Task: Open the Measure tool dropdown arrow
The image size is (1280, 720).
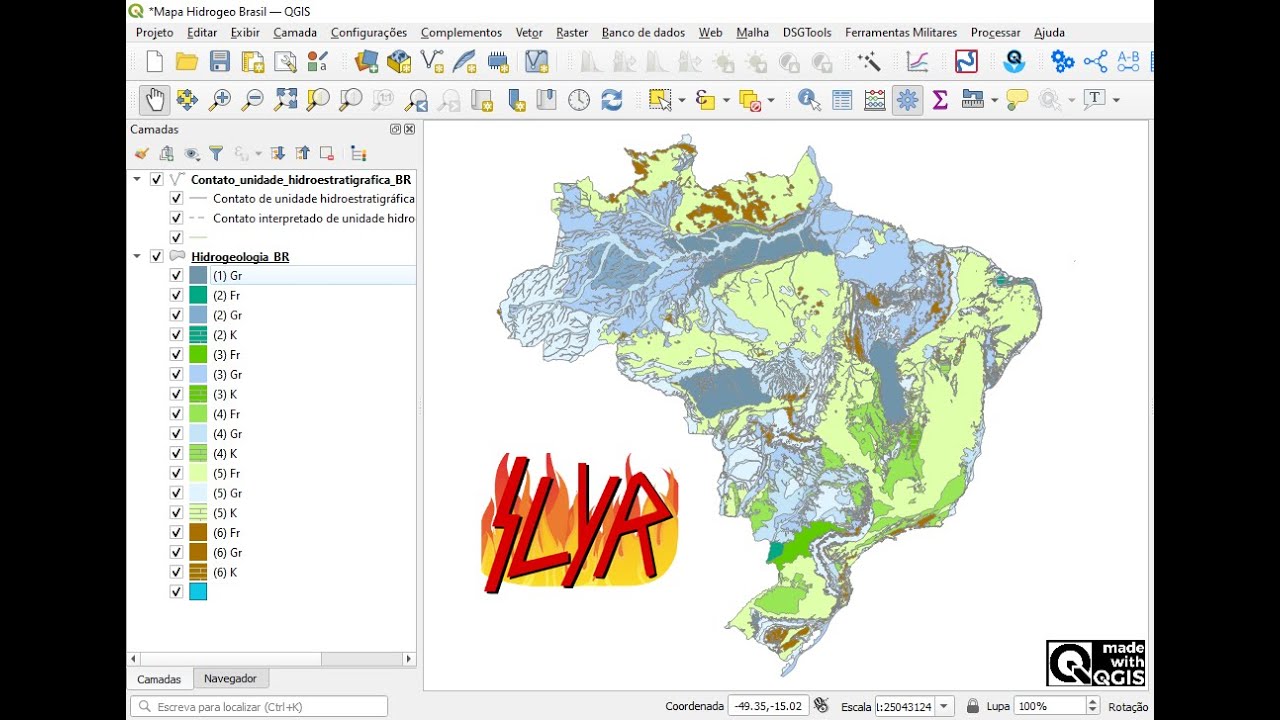Action: (994, 100)
